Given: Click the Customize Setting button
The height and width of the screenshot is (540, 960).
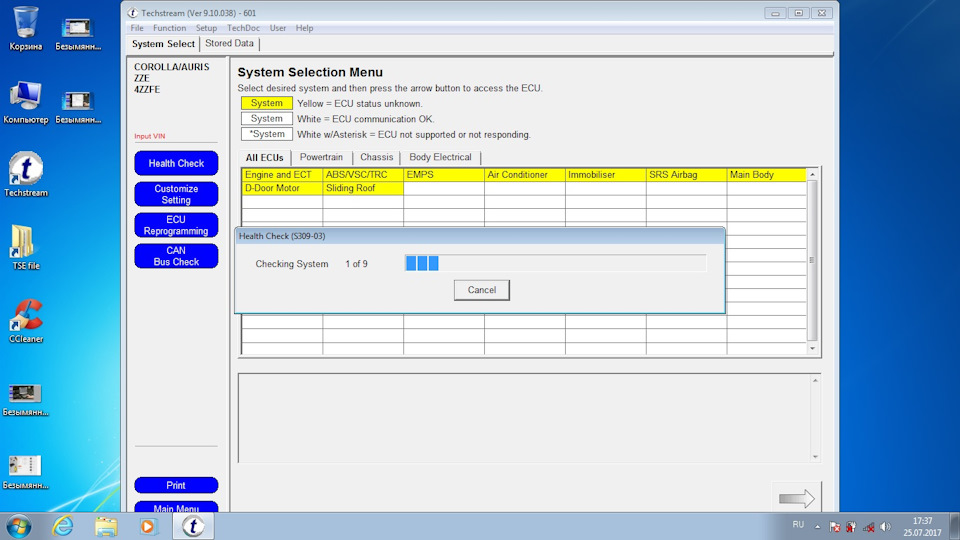Looking at the screenshot, I should (176, 194).
